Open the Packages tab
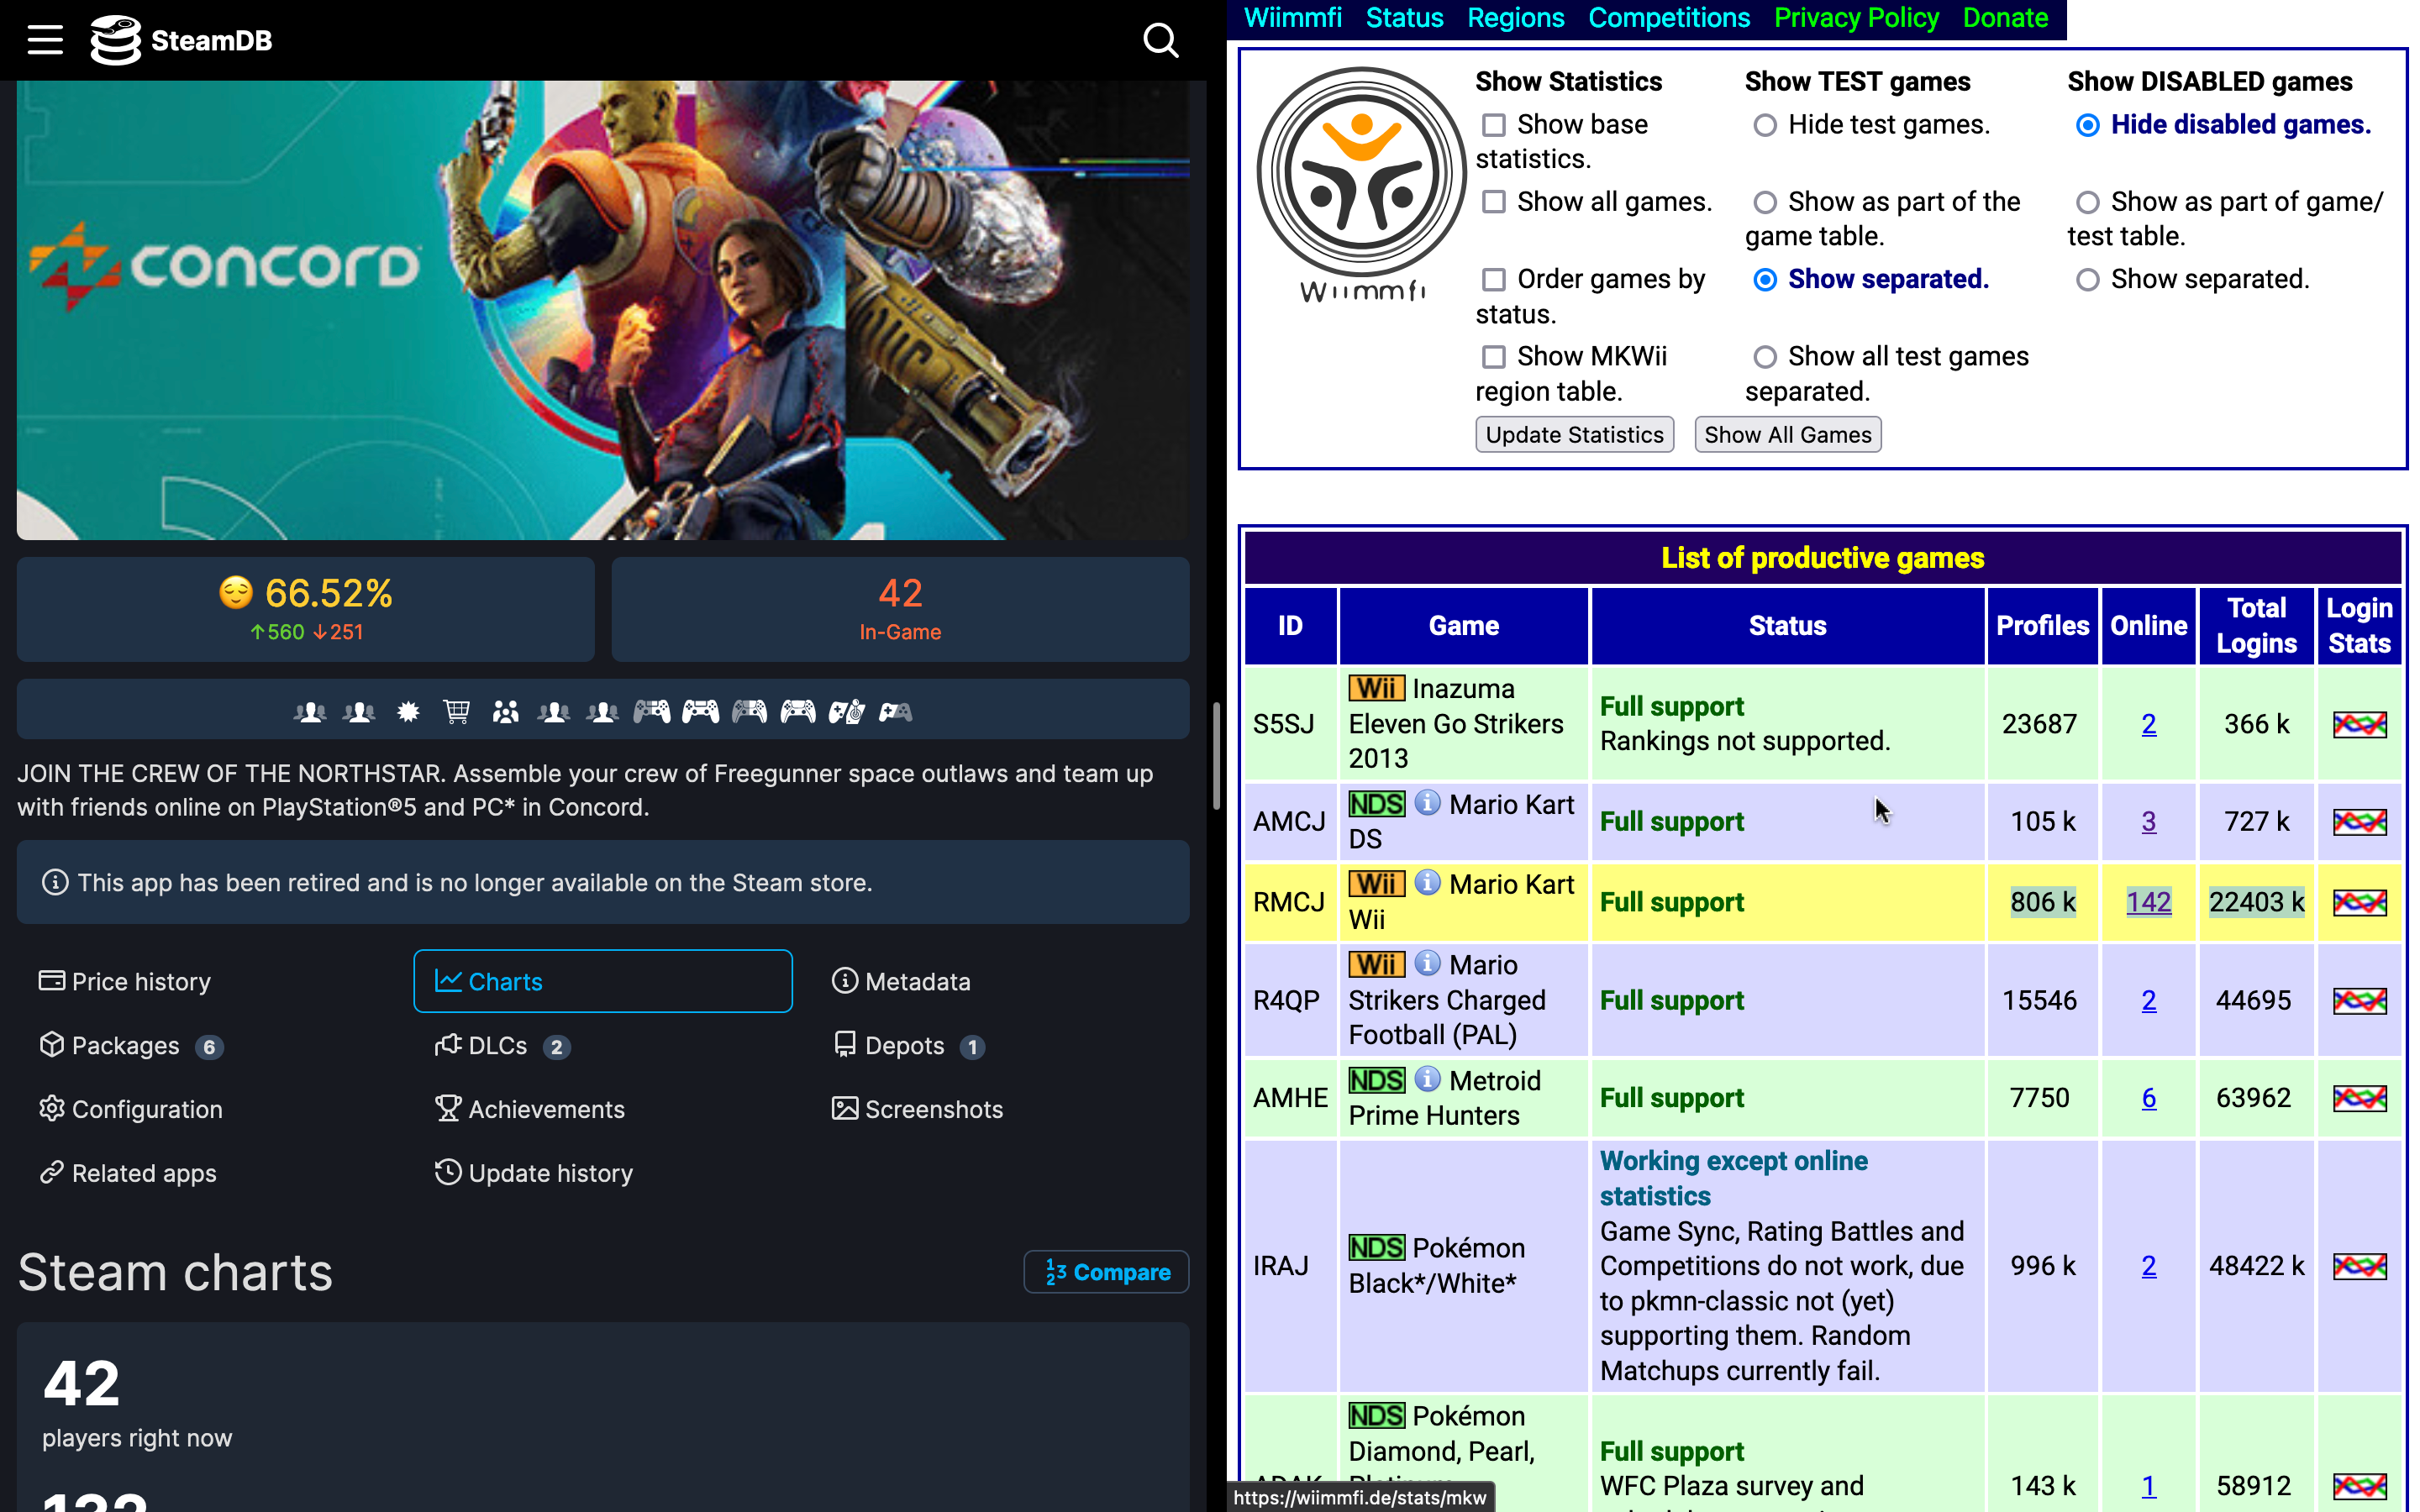This screenshot has height=1512, width=2420. point(206,1046)
